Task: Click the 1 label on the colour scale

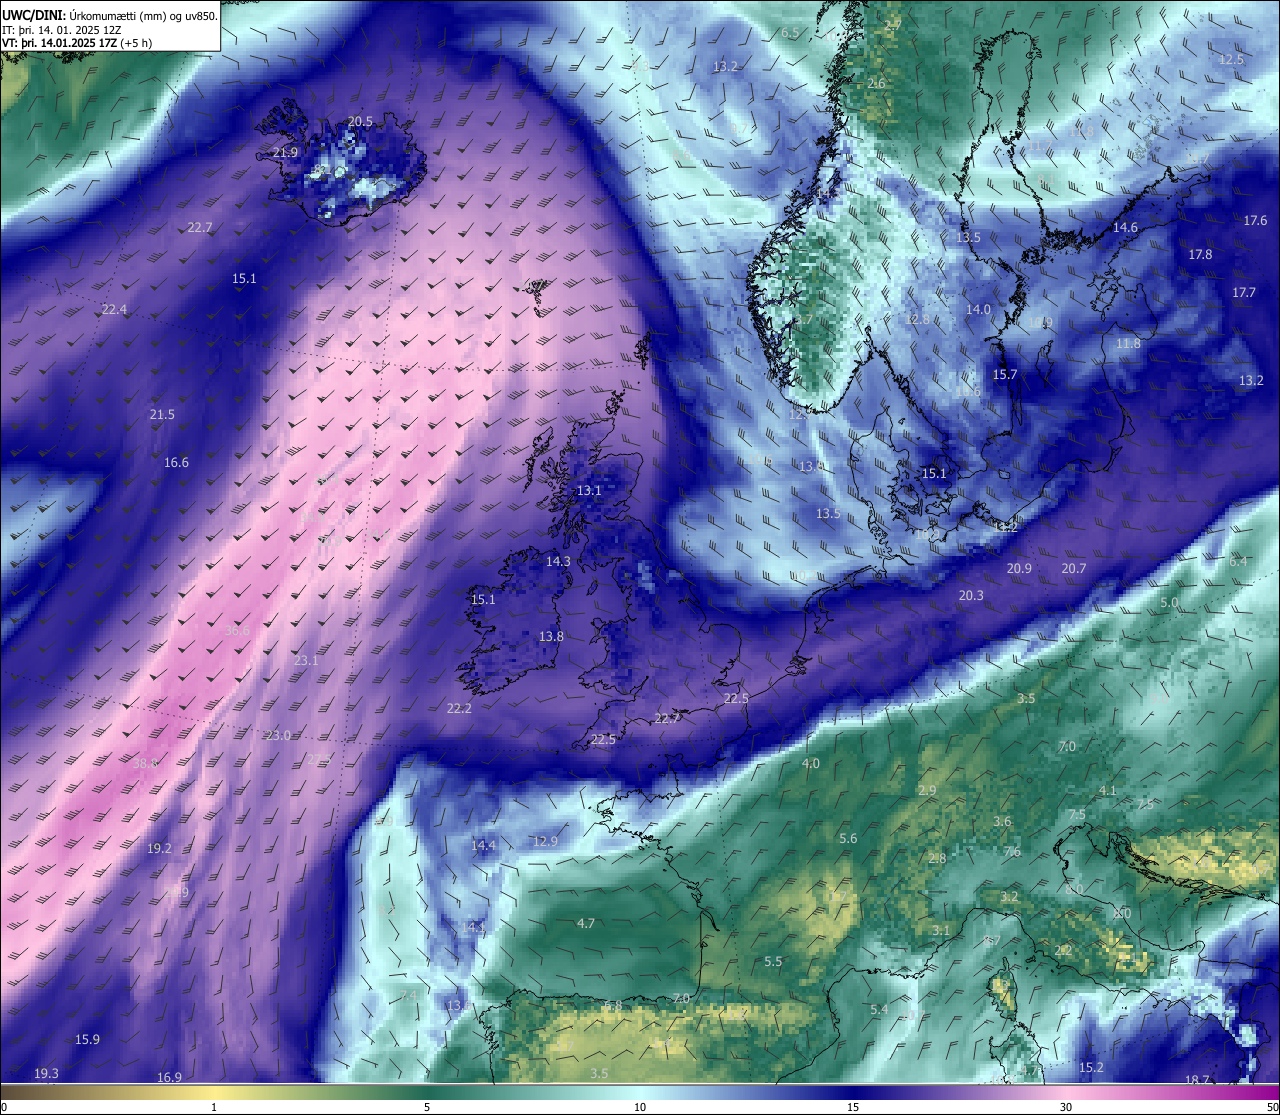Action: click(x=214, y=1106)
